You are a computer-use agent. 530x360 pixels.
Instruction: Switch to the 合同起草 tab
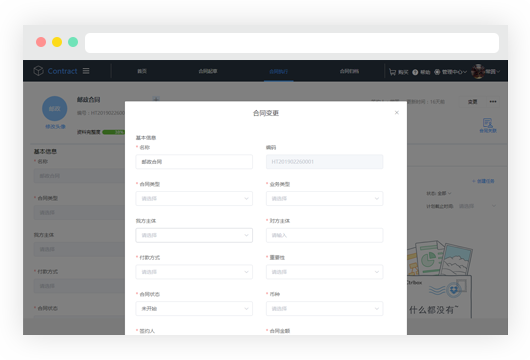208,71
